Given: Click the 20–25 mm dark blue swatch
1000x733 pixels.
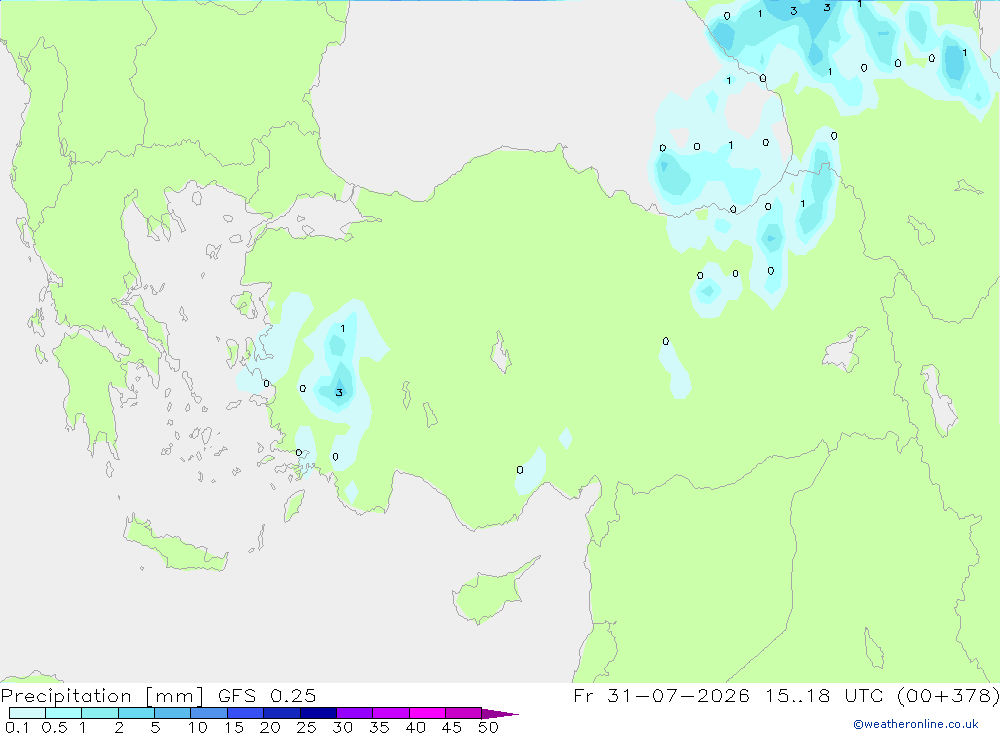Looking at the screenshot, I should [x=282, y=713].
